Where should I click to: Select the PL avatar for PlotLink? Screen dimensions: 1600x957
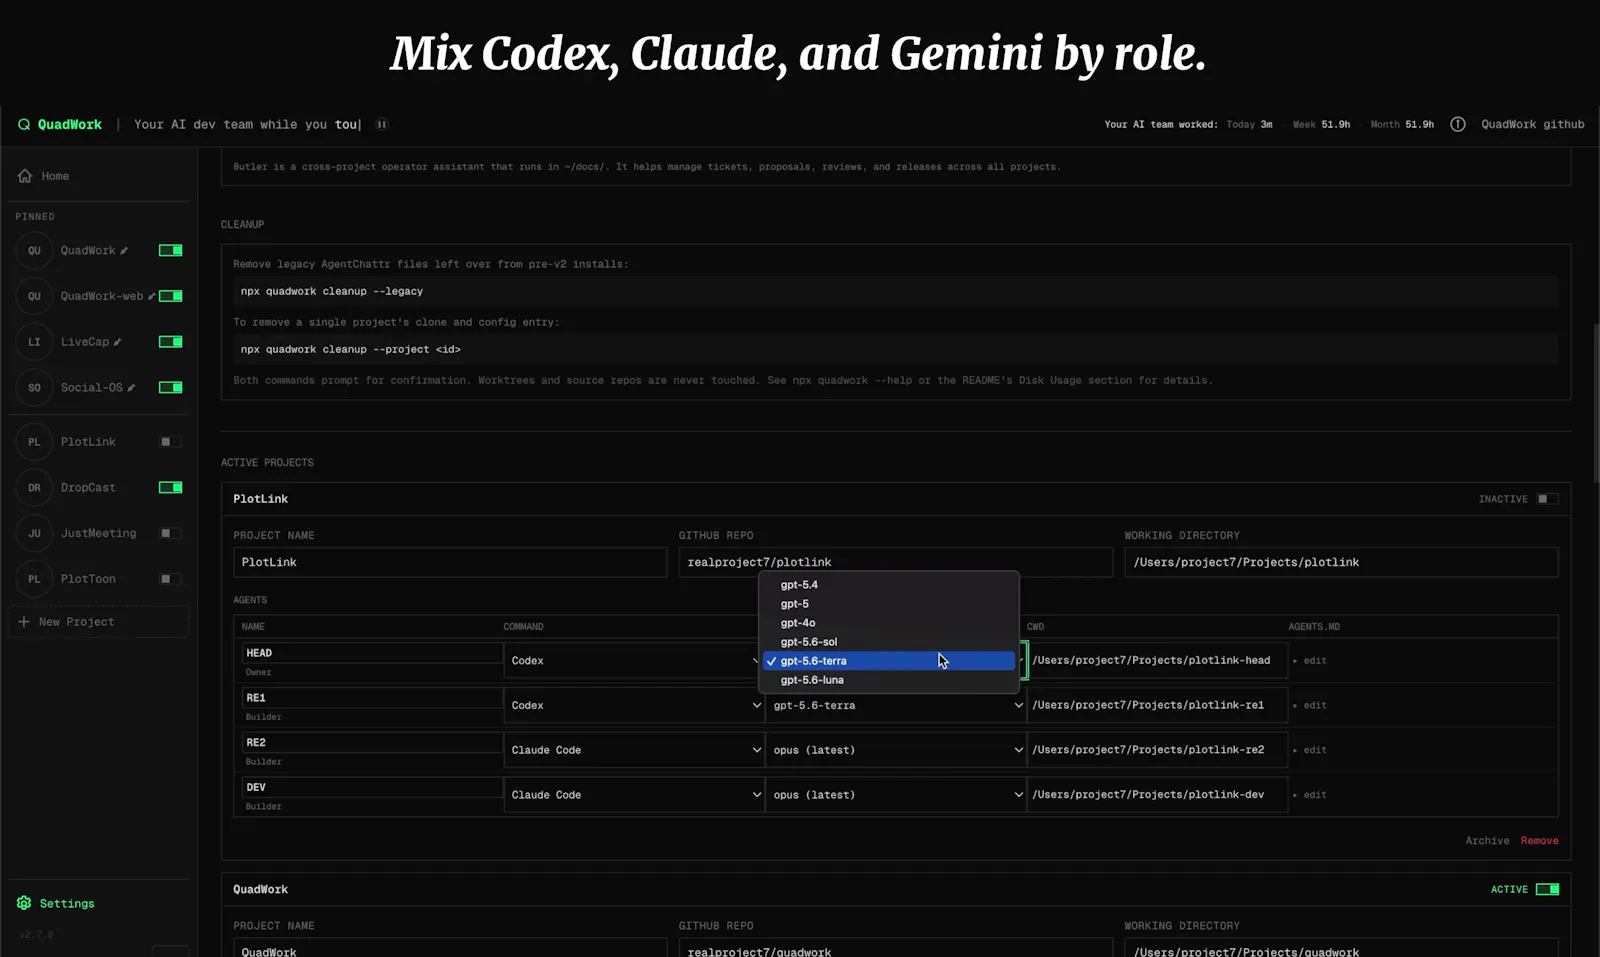[x=34, y=442]
